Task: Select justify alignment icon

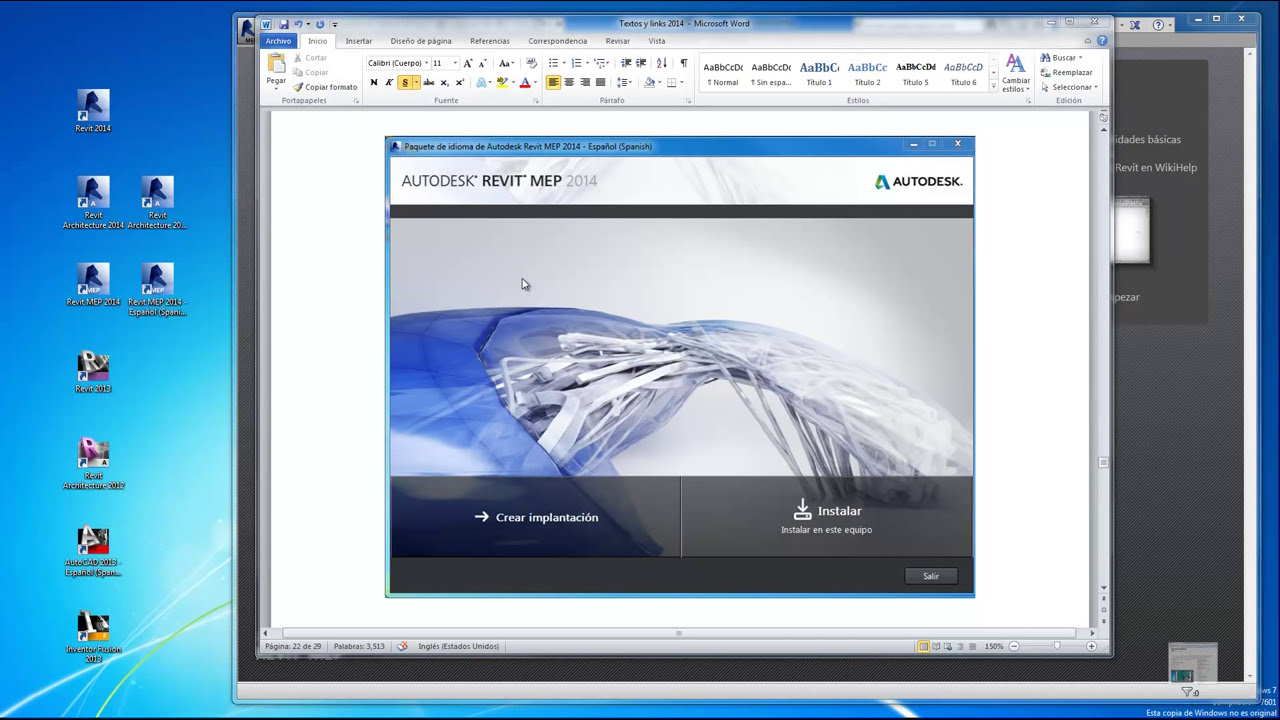Action: 600,83
